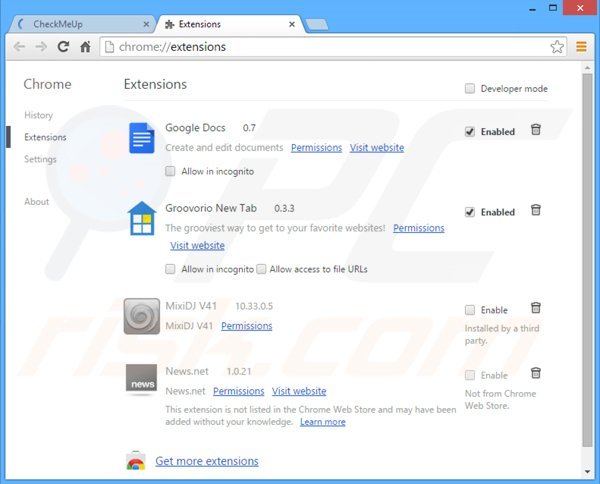Click the Chrome Web Store icon
Screen dimensions: 600x484
point(136,460)
